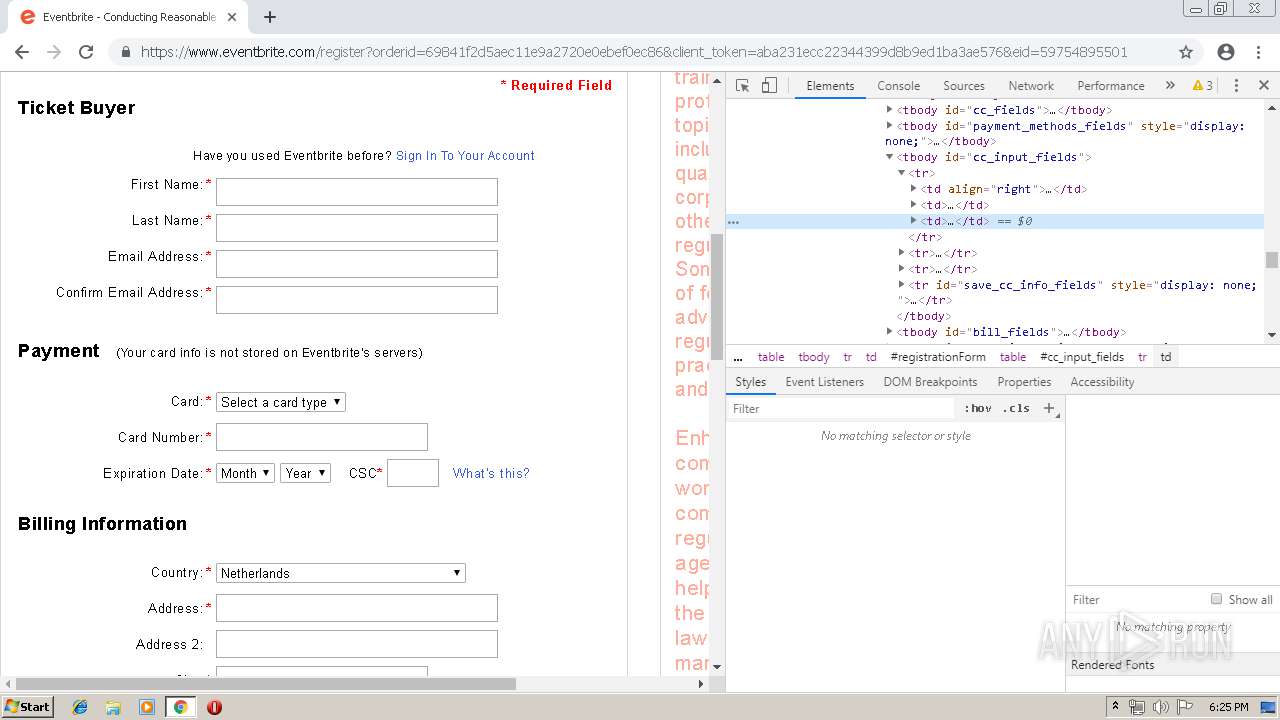Open the Windows Start menu

coord(27,706)
